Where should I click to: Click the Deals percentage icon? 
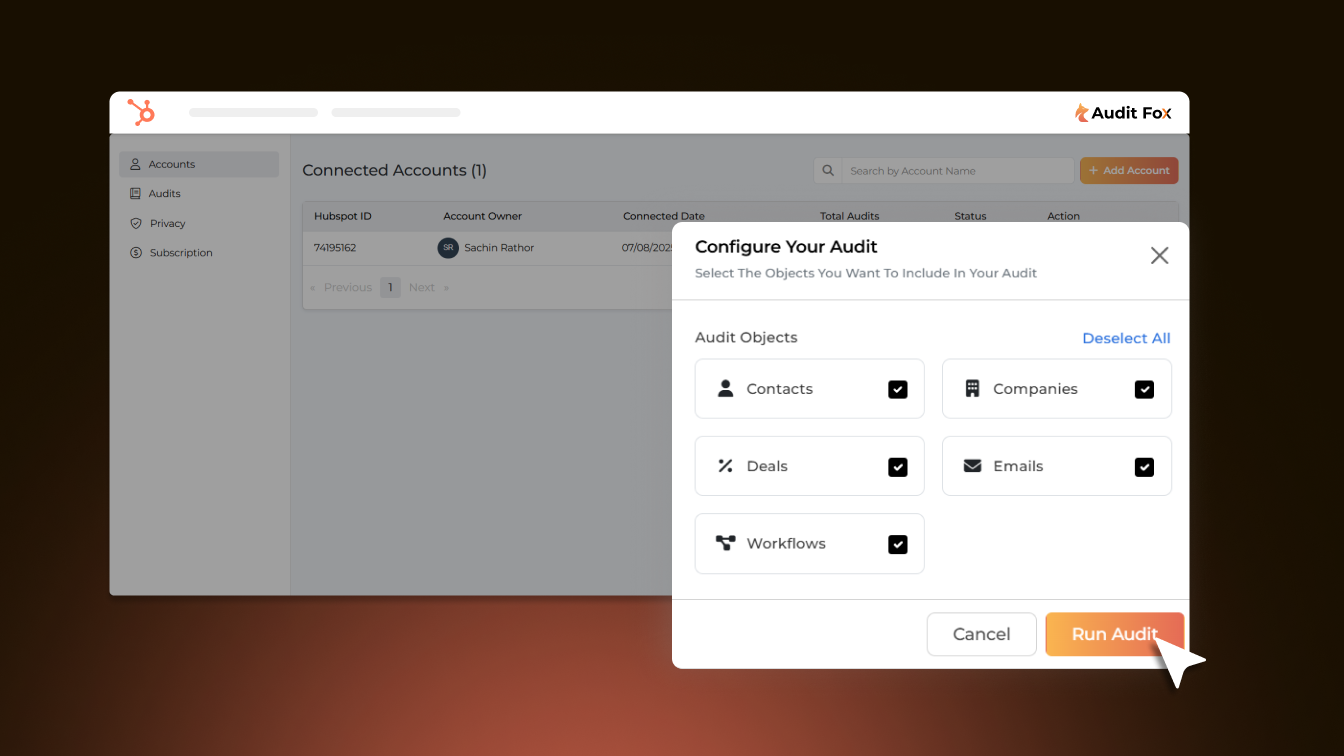point(724,466)
